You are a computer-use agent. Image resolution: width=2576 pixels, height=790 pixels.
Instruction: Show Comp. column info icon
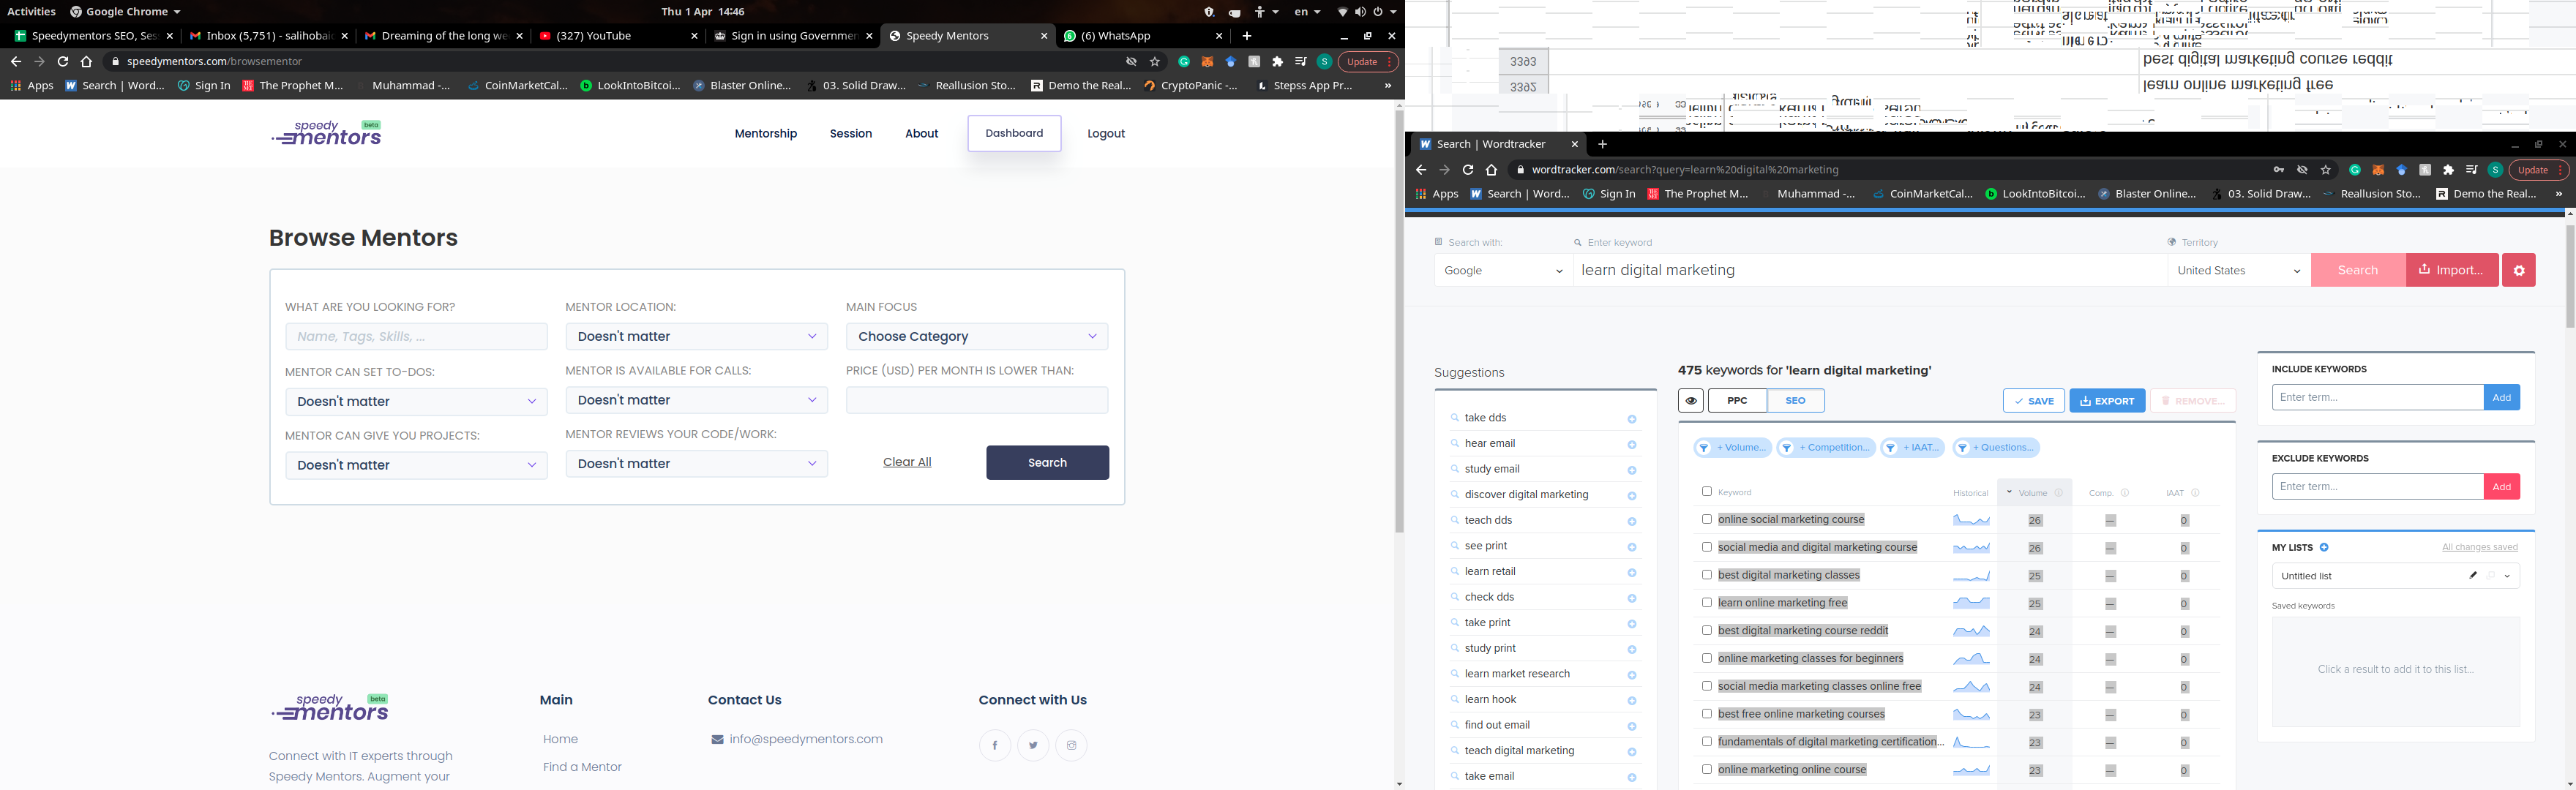click(2125, 492)
